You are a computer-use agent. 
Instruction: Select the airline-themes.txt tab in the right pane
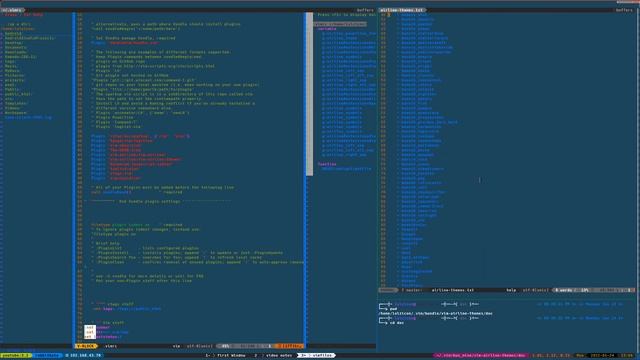(402, 10)
